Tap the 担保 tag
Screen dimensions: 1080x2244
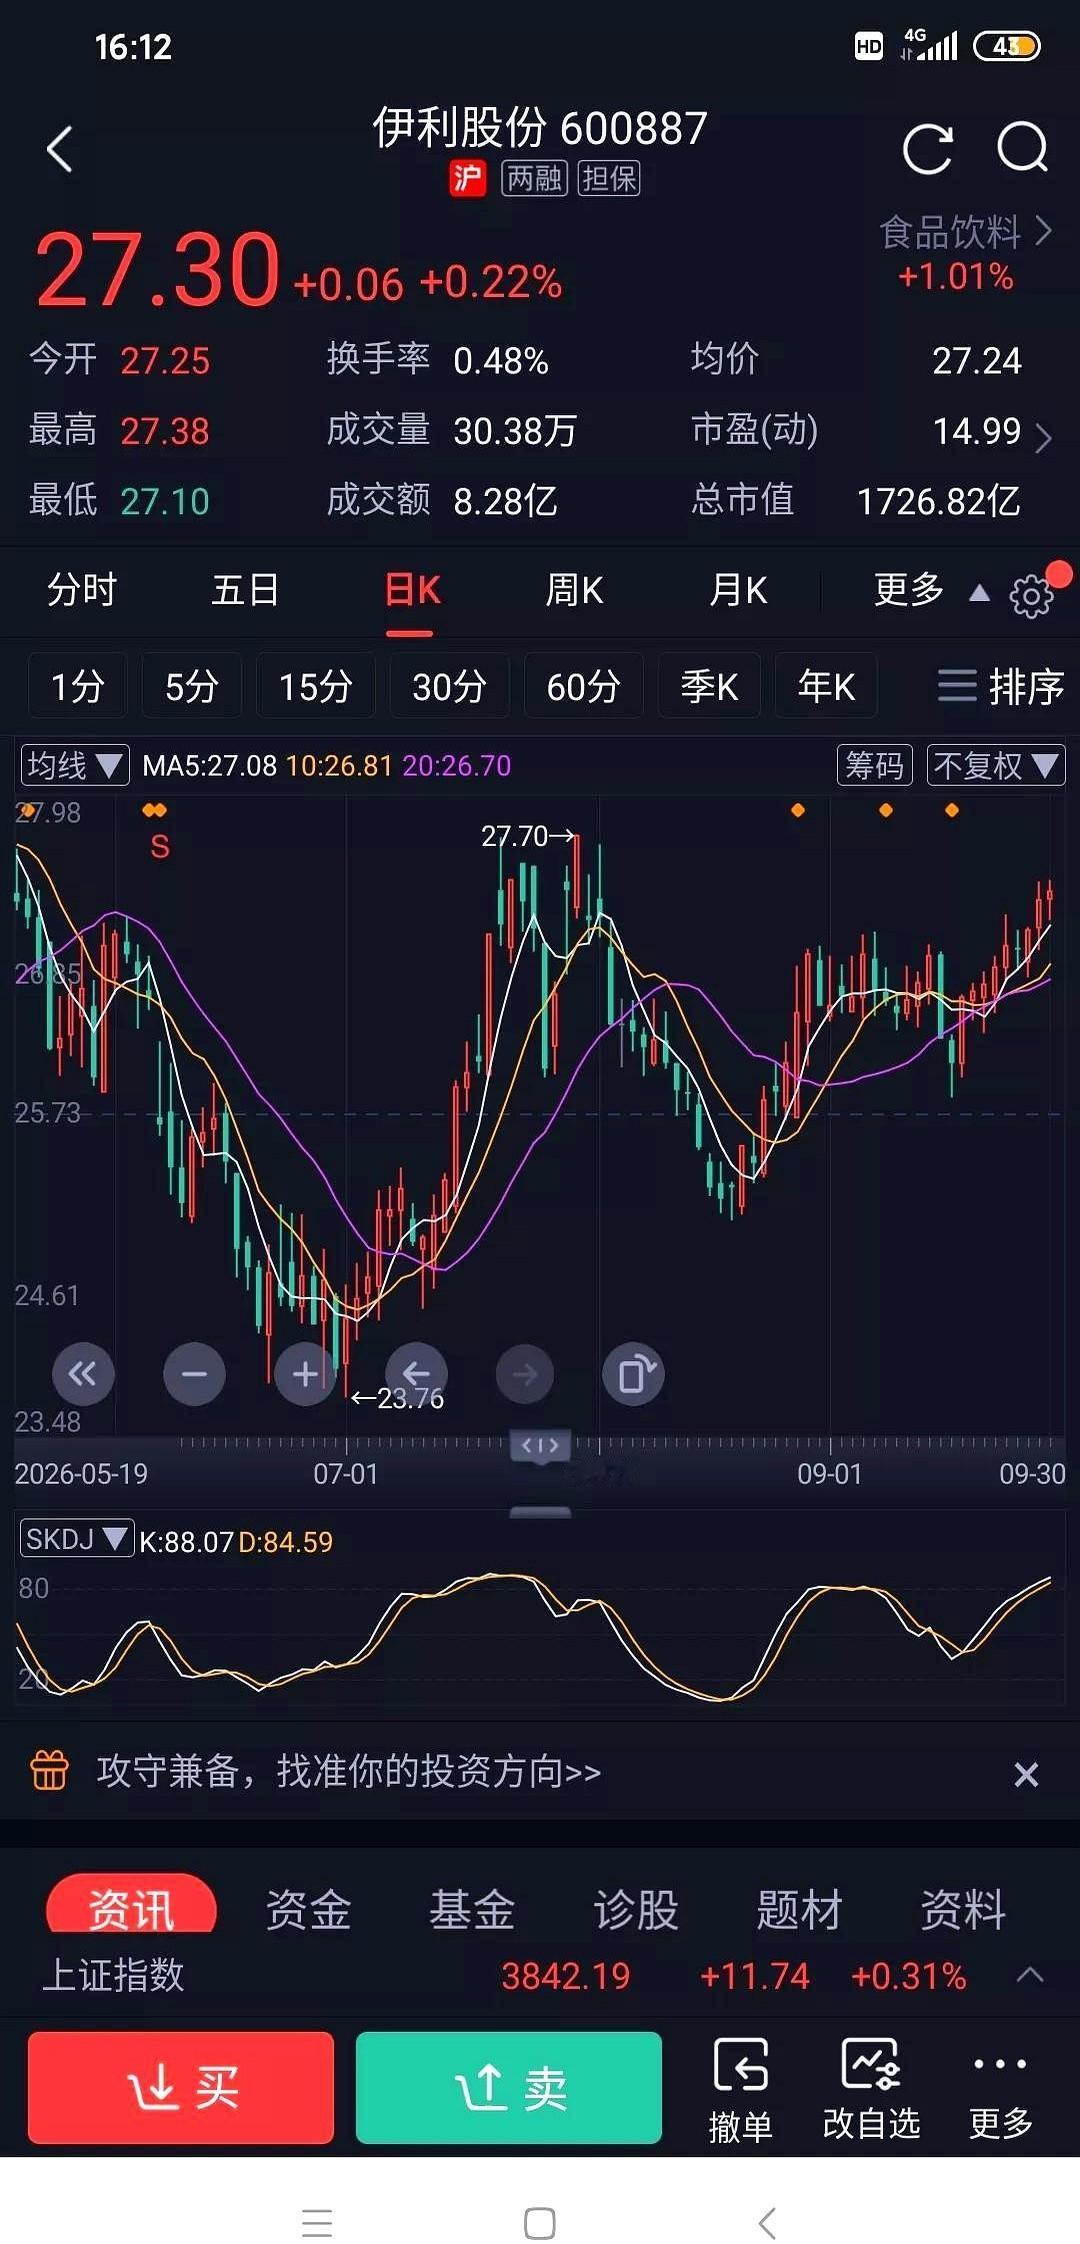tap(609, 178)
